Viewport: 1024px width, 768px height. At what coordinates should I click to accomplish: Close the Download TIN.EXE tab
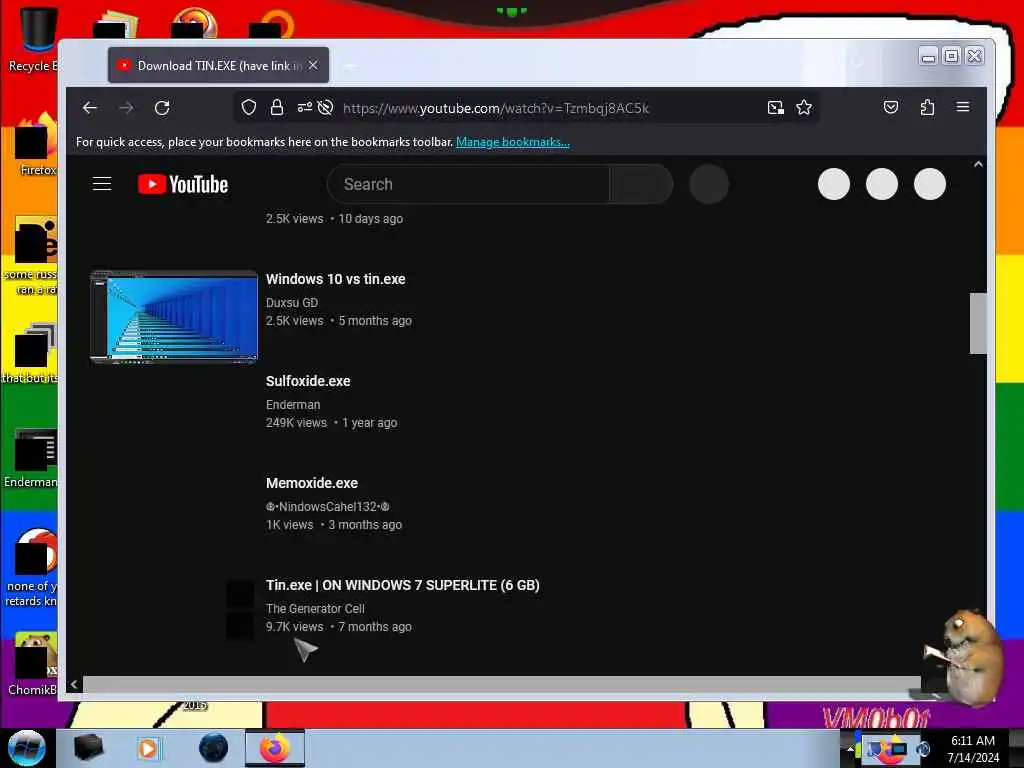coord(313,65)
